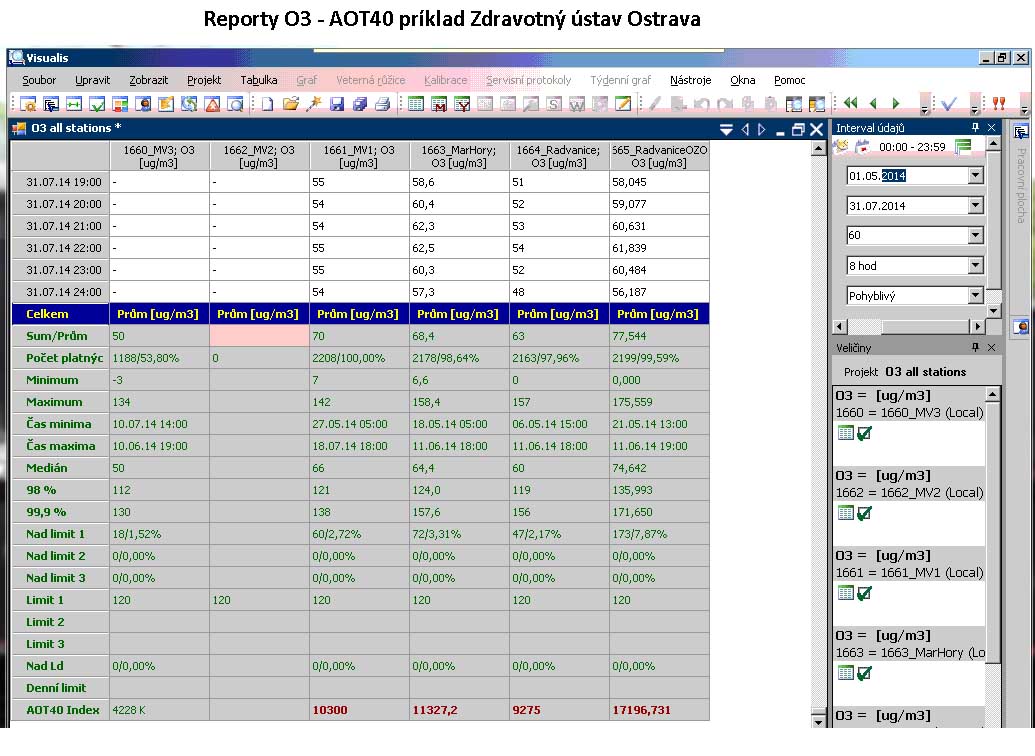The height and width of the screenshot is (756, 1035).
Task: Click the table icon under 1663_MarHory
Action: [846, 673]
